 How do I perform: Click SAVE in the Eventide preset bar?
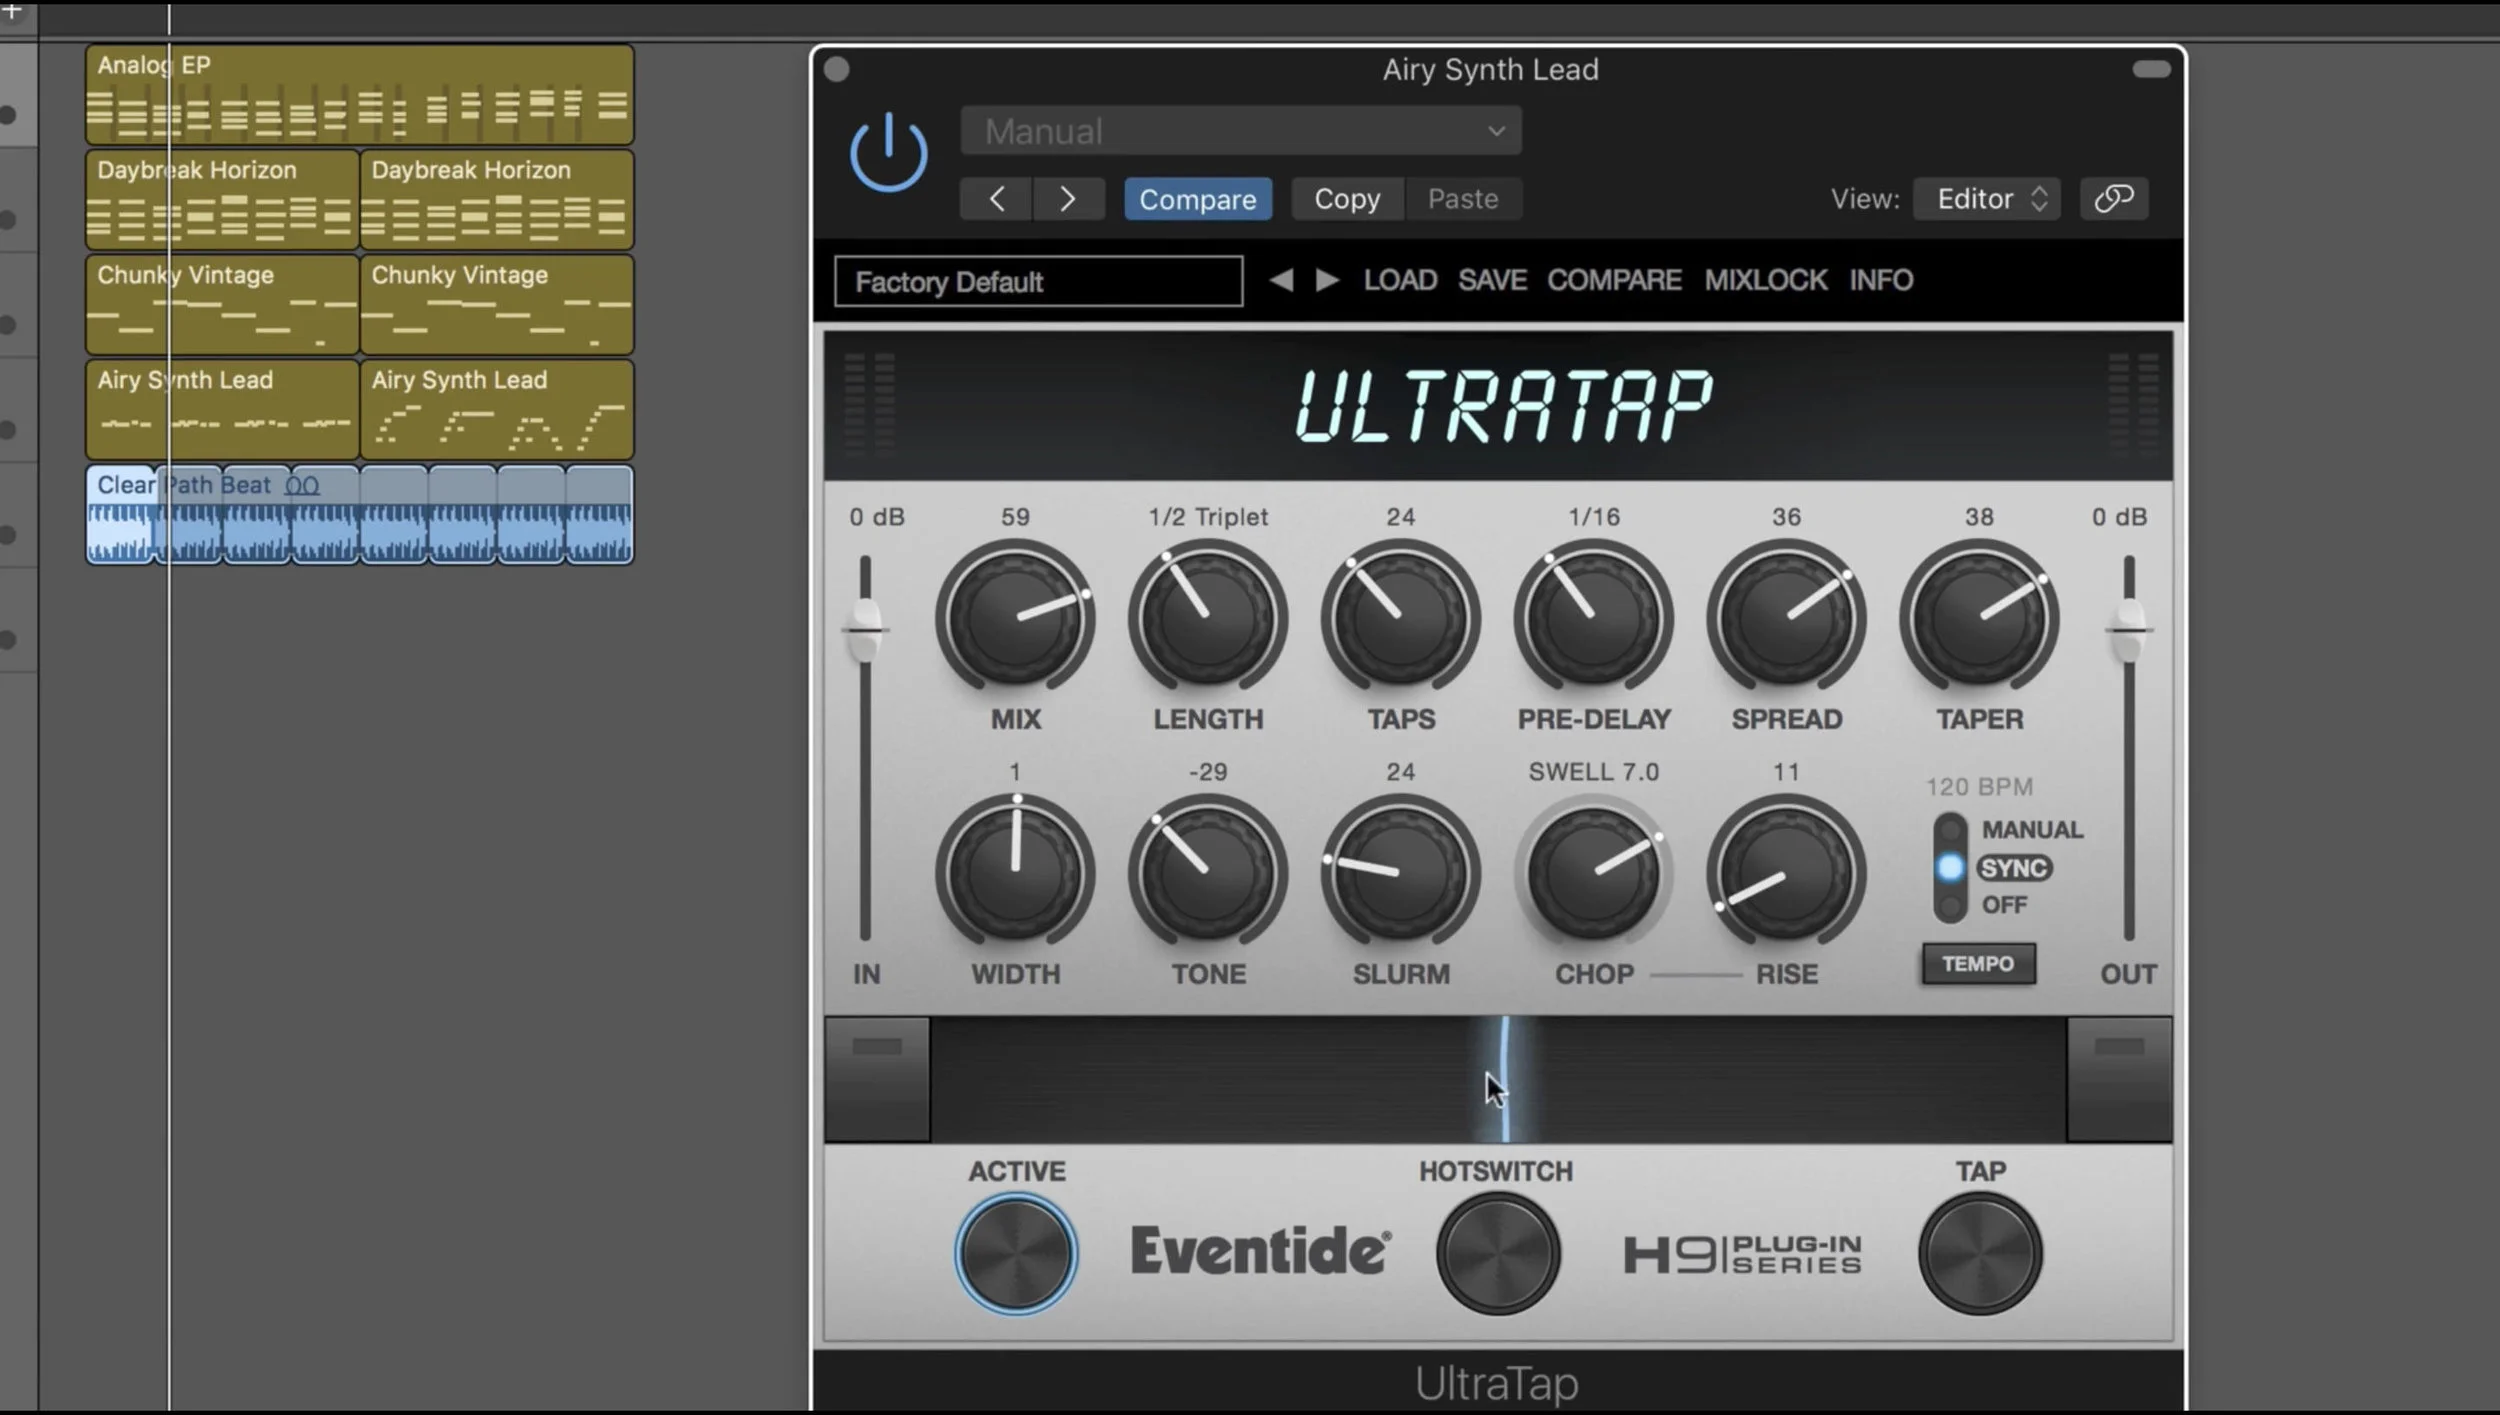click(x=1492, y=280)
